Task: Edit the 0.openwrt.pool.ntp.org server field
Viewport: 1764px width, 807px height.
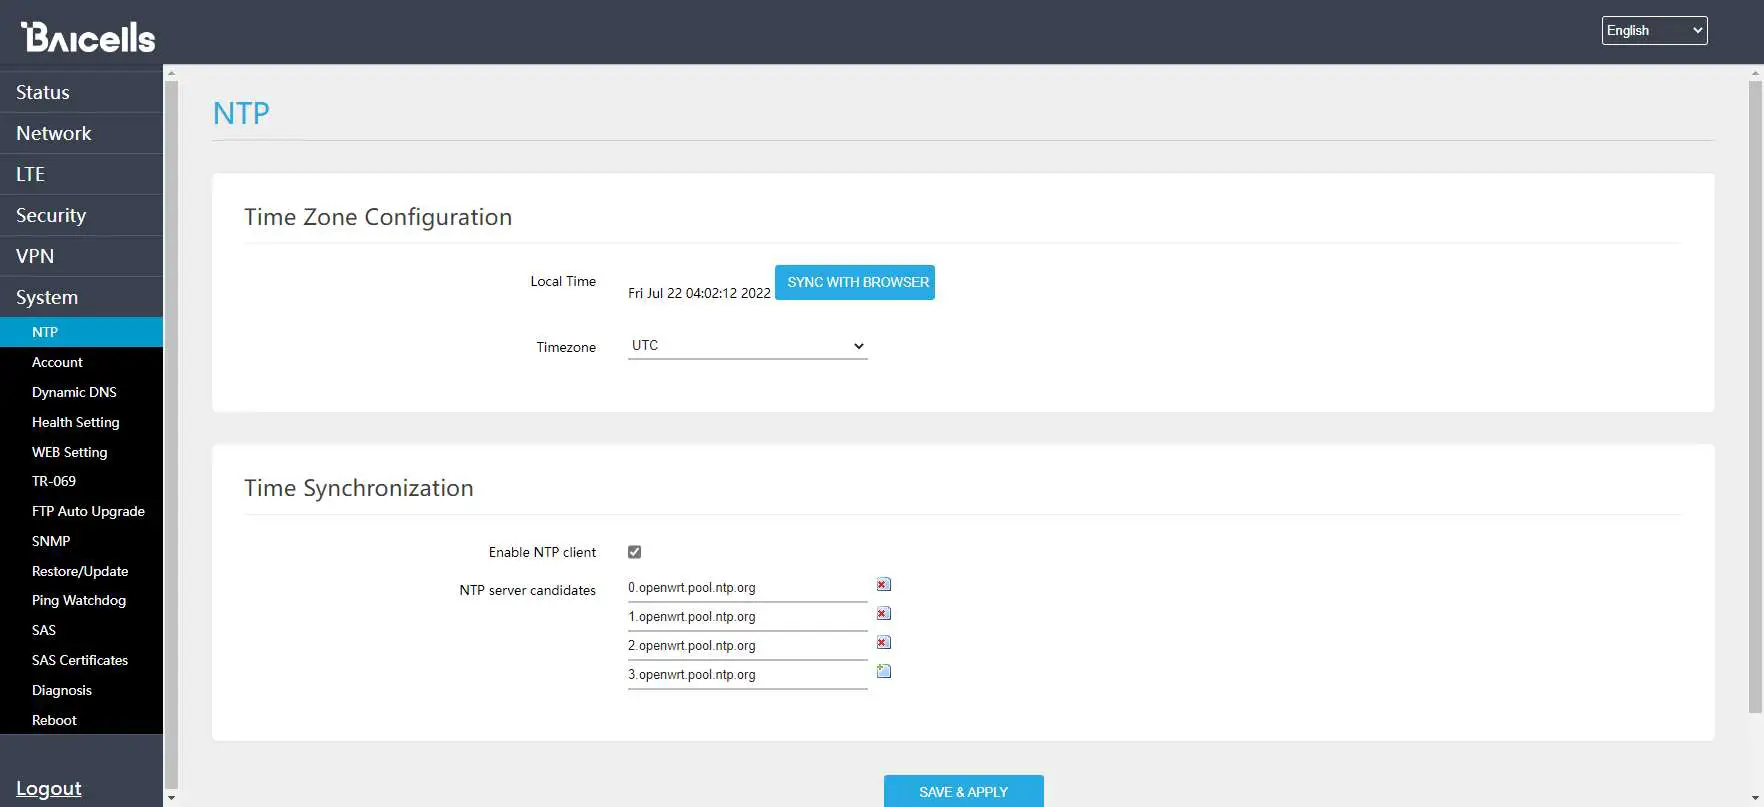Action: [x=747, y=588]
